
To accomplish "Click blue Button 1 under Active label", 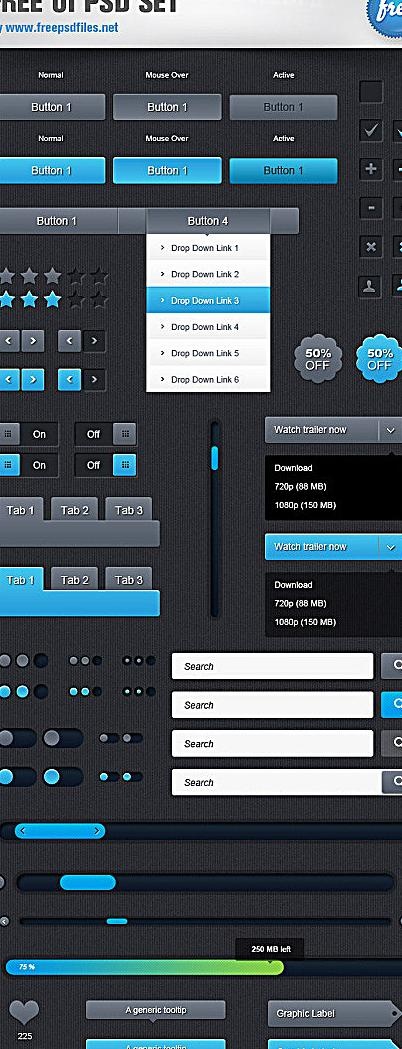I will click(284, 171).
